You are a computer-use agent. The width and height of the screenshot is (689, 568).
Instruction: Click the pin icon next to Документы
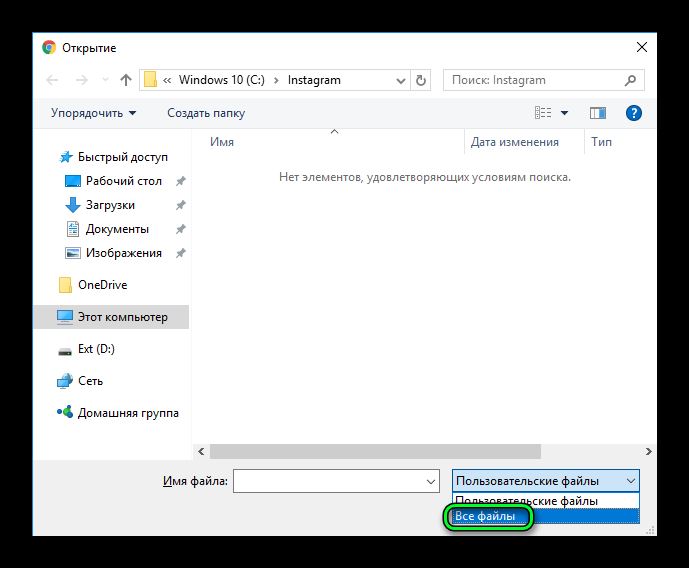(x=181, y=229)
